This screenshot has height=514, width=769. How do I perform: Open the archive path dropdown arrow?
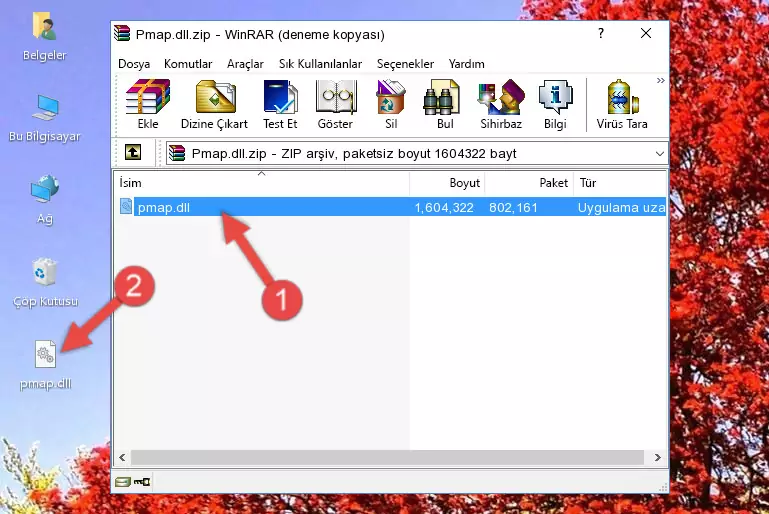pyautogui.click(x=660, y=154)
